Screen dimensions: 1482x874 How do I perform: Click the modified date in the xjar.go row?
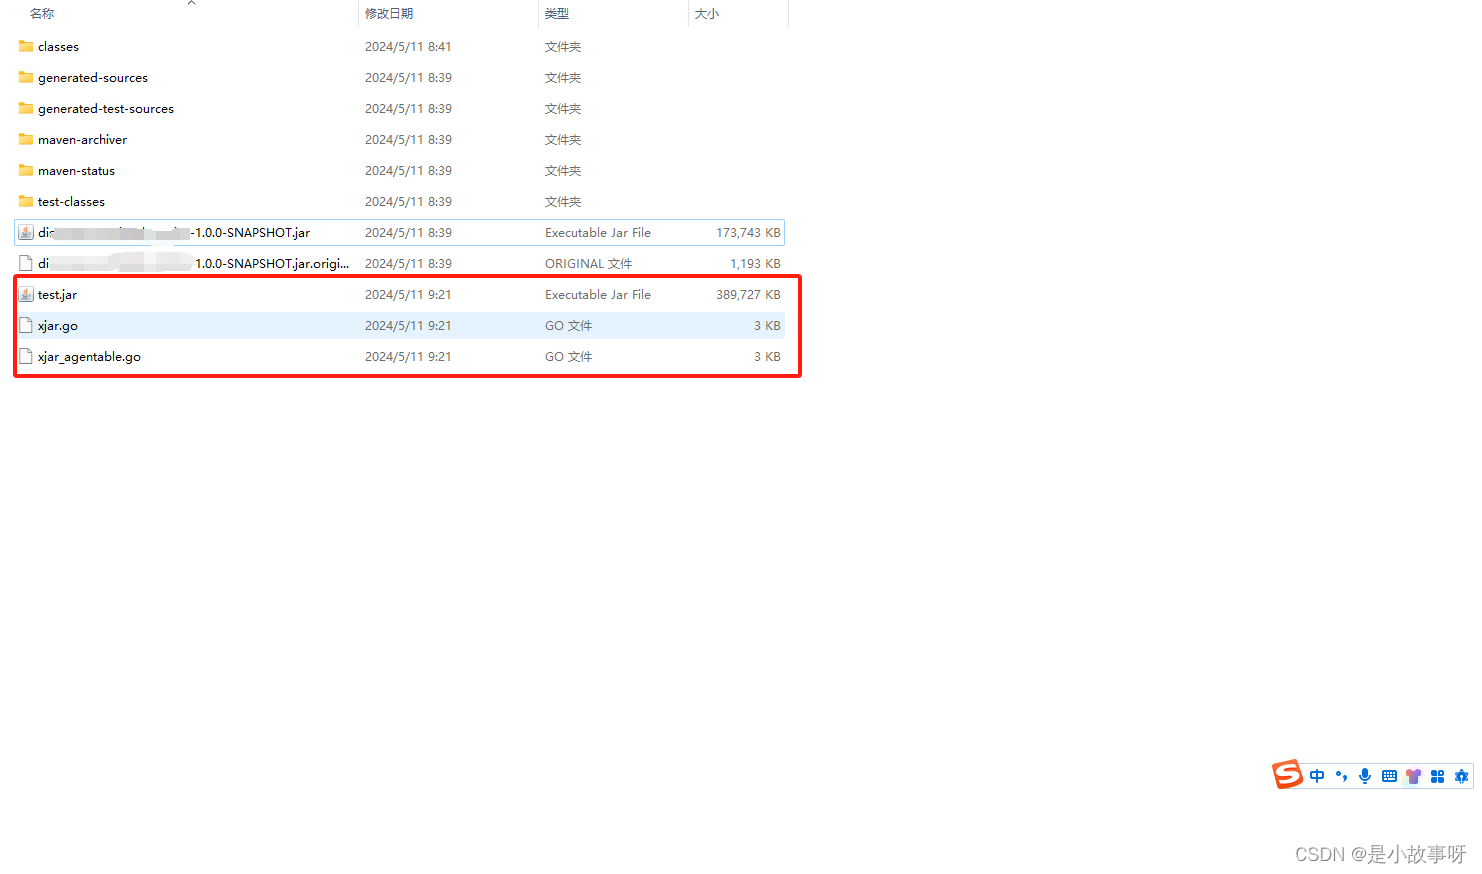(x=408, y=325)
